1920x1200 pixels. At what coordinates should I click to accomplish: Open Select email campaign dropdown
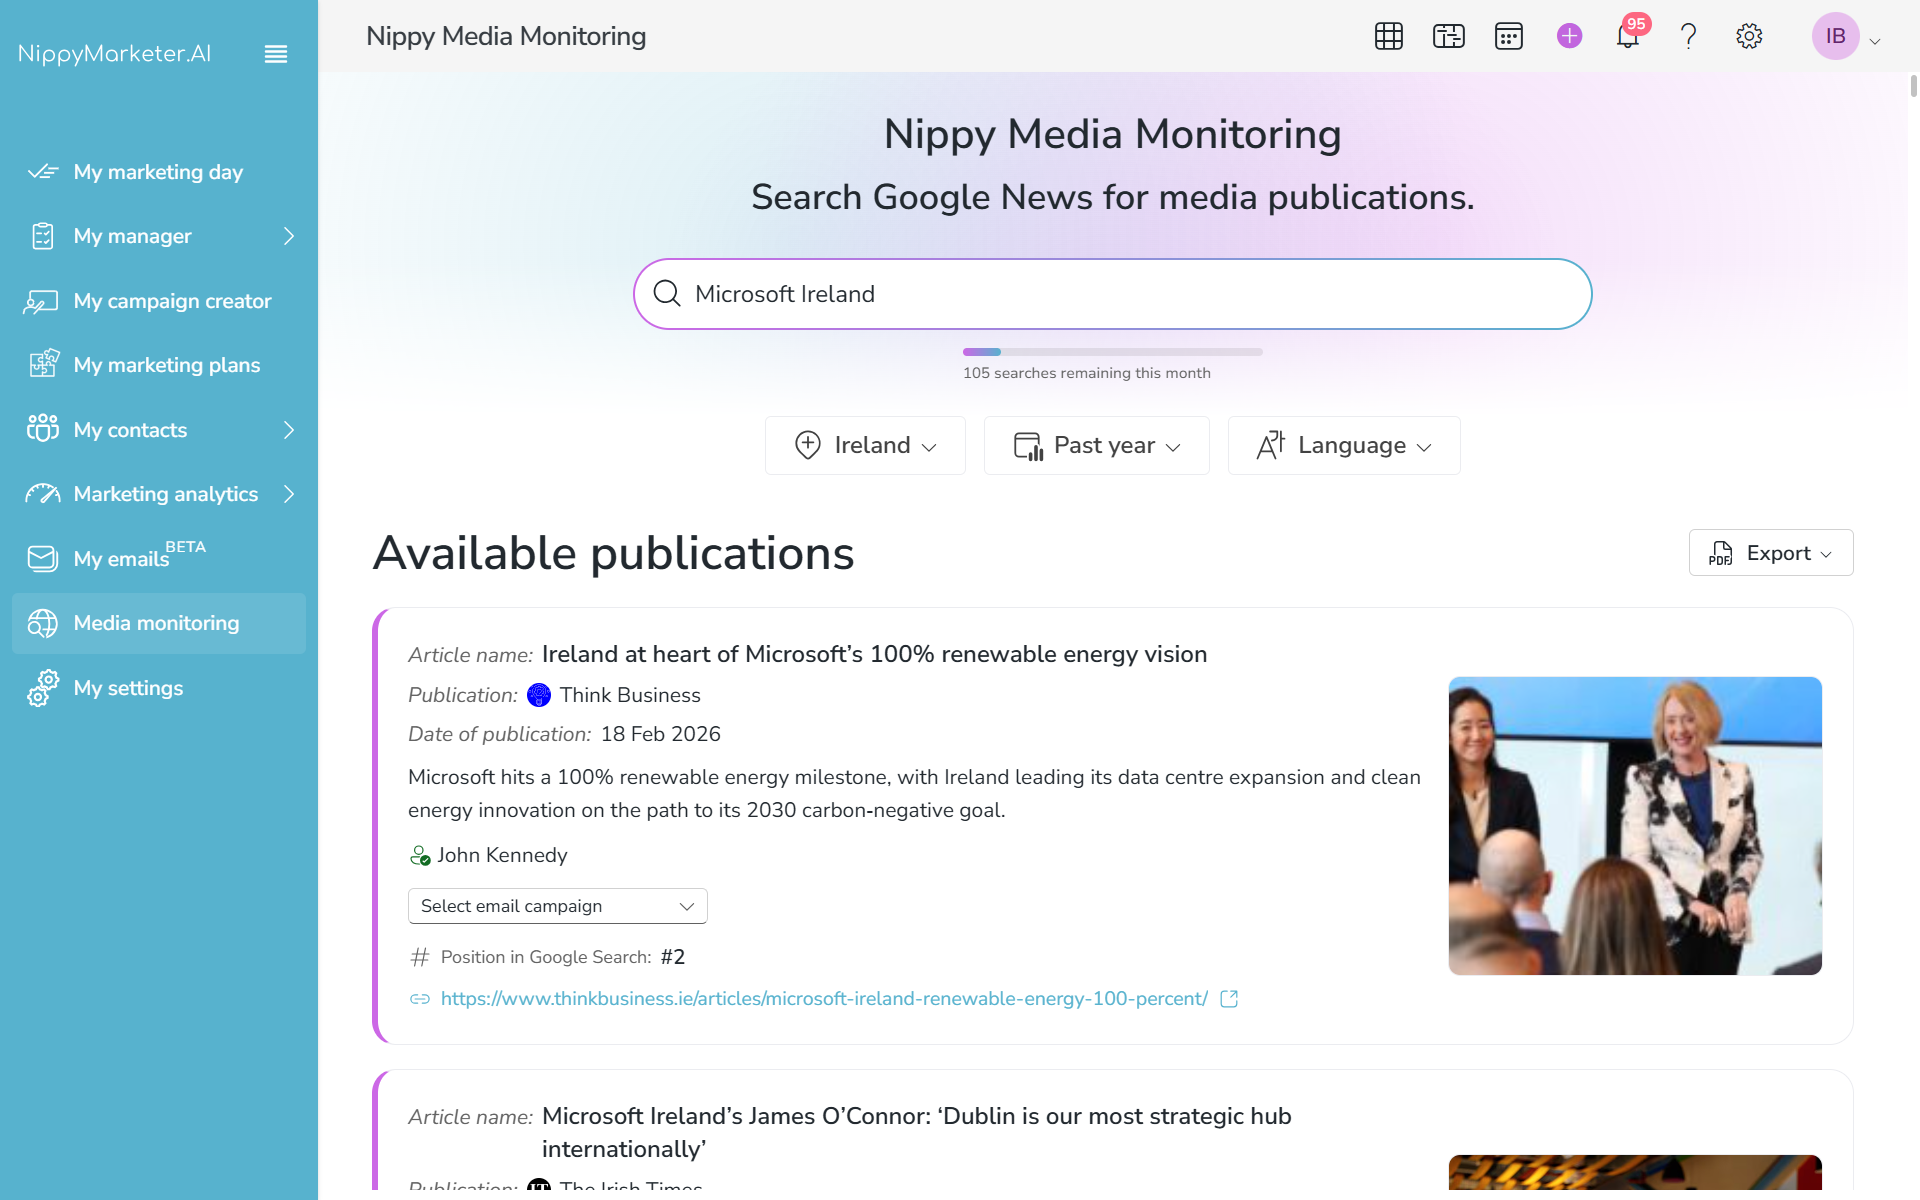[558, 906]
